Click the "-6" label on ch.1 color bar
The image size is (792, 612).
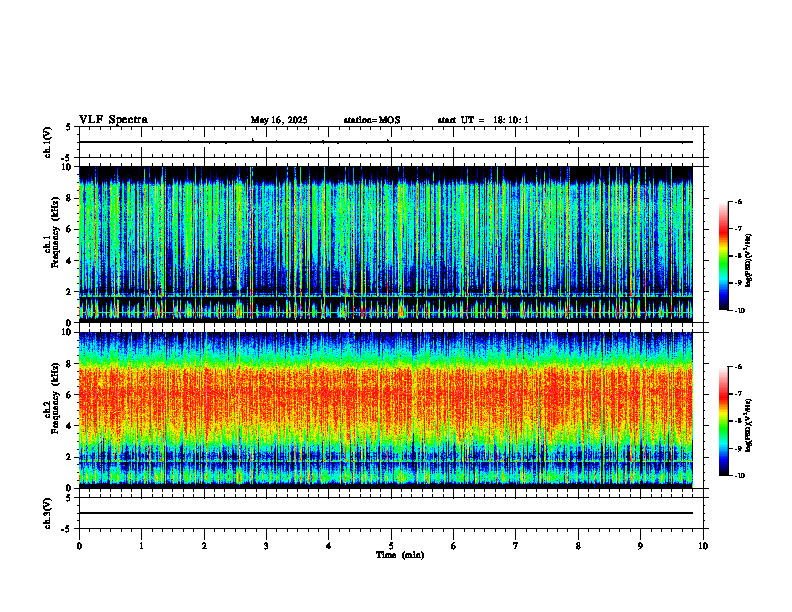(x=738, y=201)
